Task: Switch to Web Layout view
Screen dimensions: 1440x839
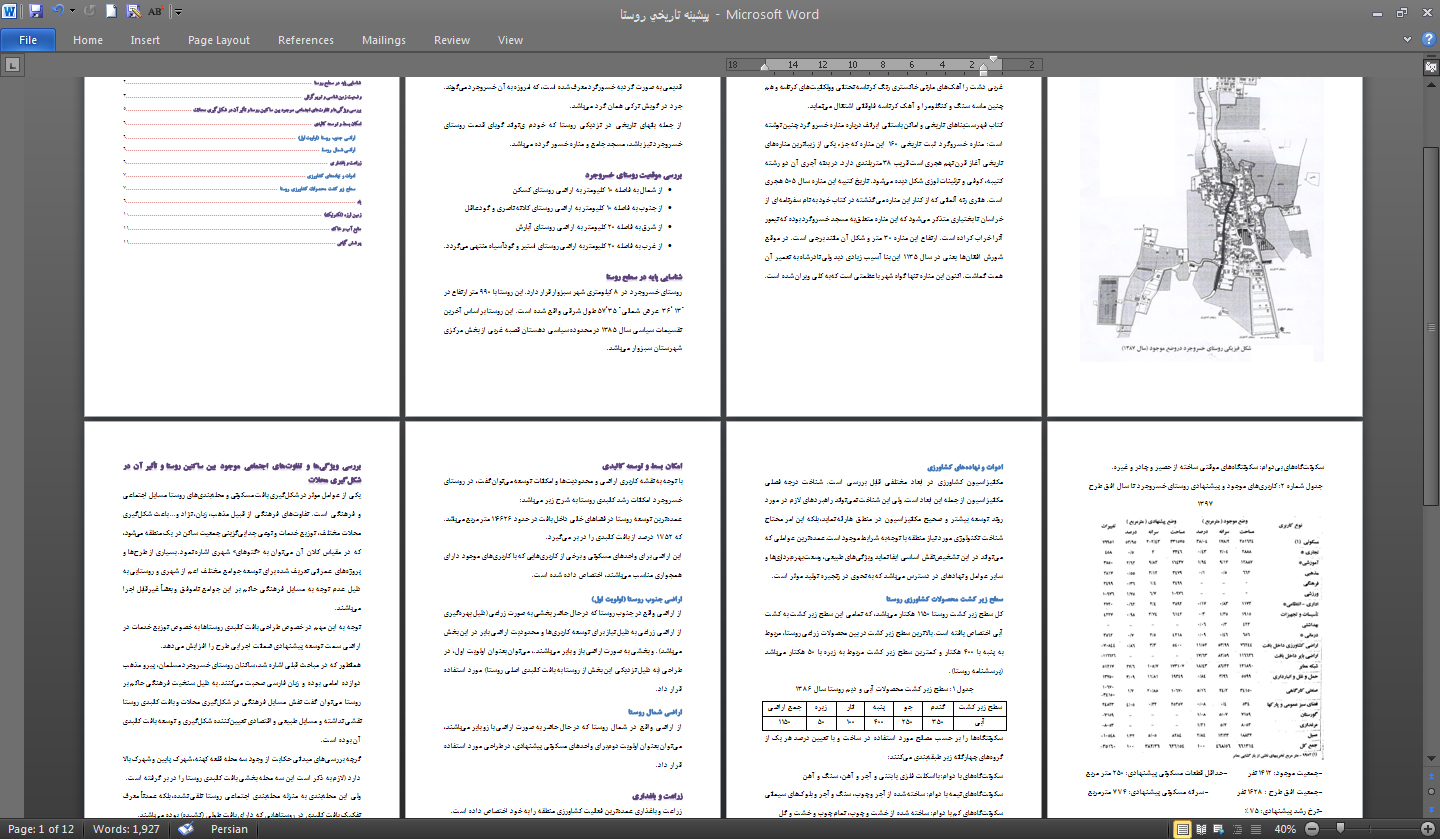Action: coord(1217,829)
